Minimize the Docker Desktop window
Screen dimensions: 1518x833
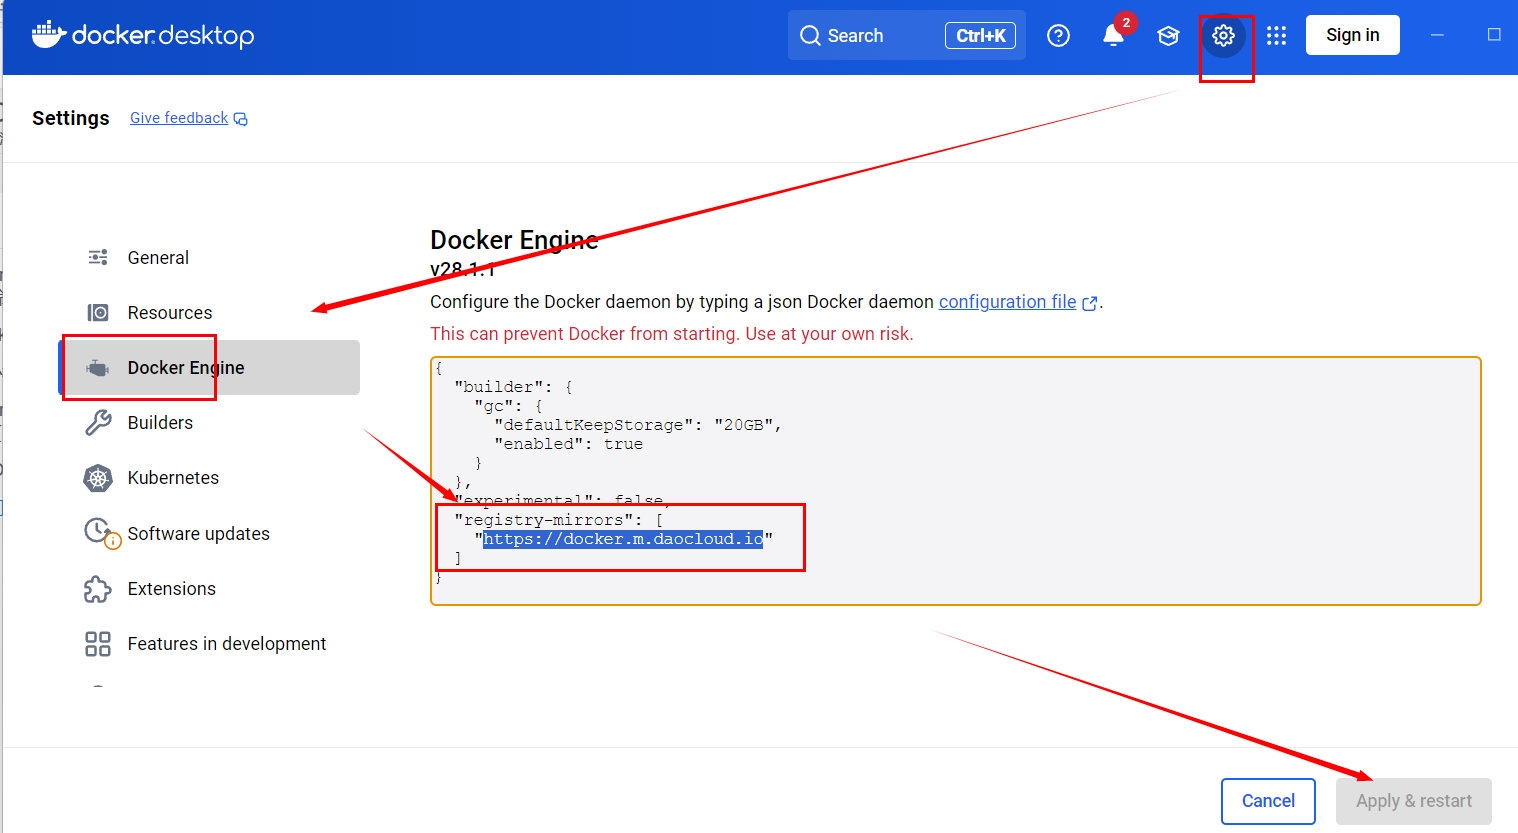click(x=1437, y=35)
